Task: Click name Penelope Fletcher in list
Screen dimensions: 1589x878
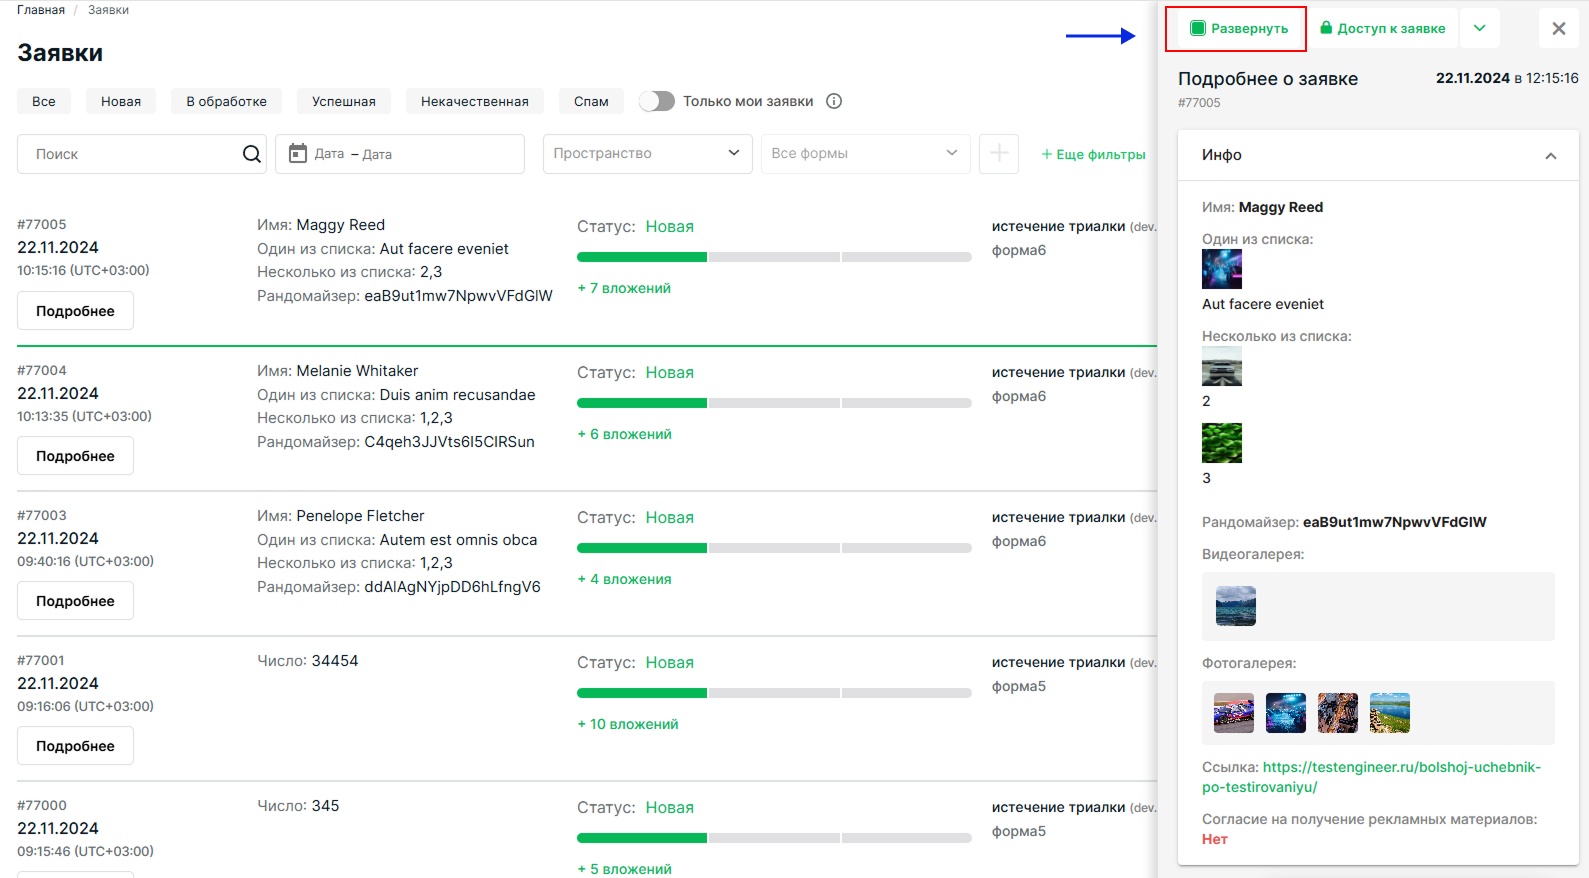Action: coord(360,516)
